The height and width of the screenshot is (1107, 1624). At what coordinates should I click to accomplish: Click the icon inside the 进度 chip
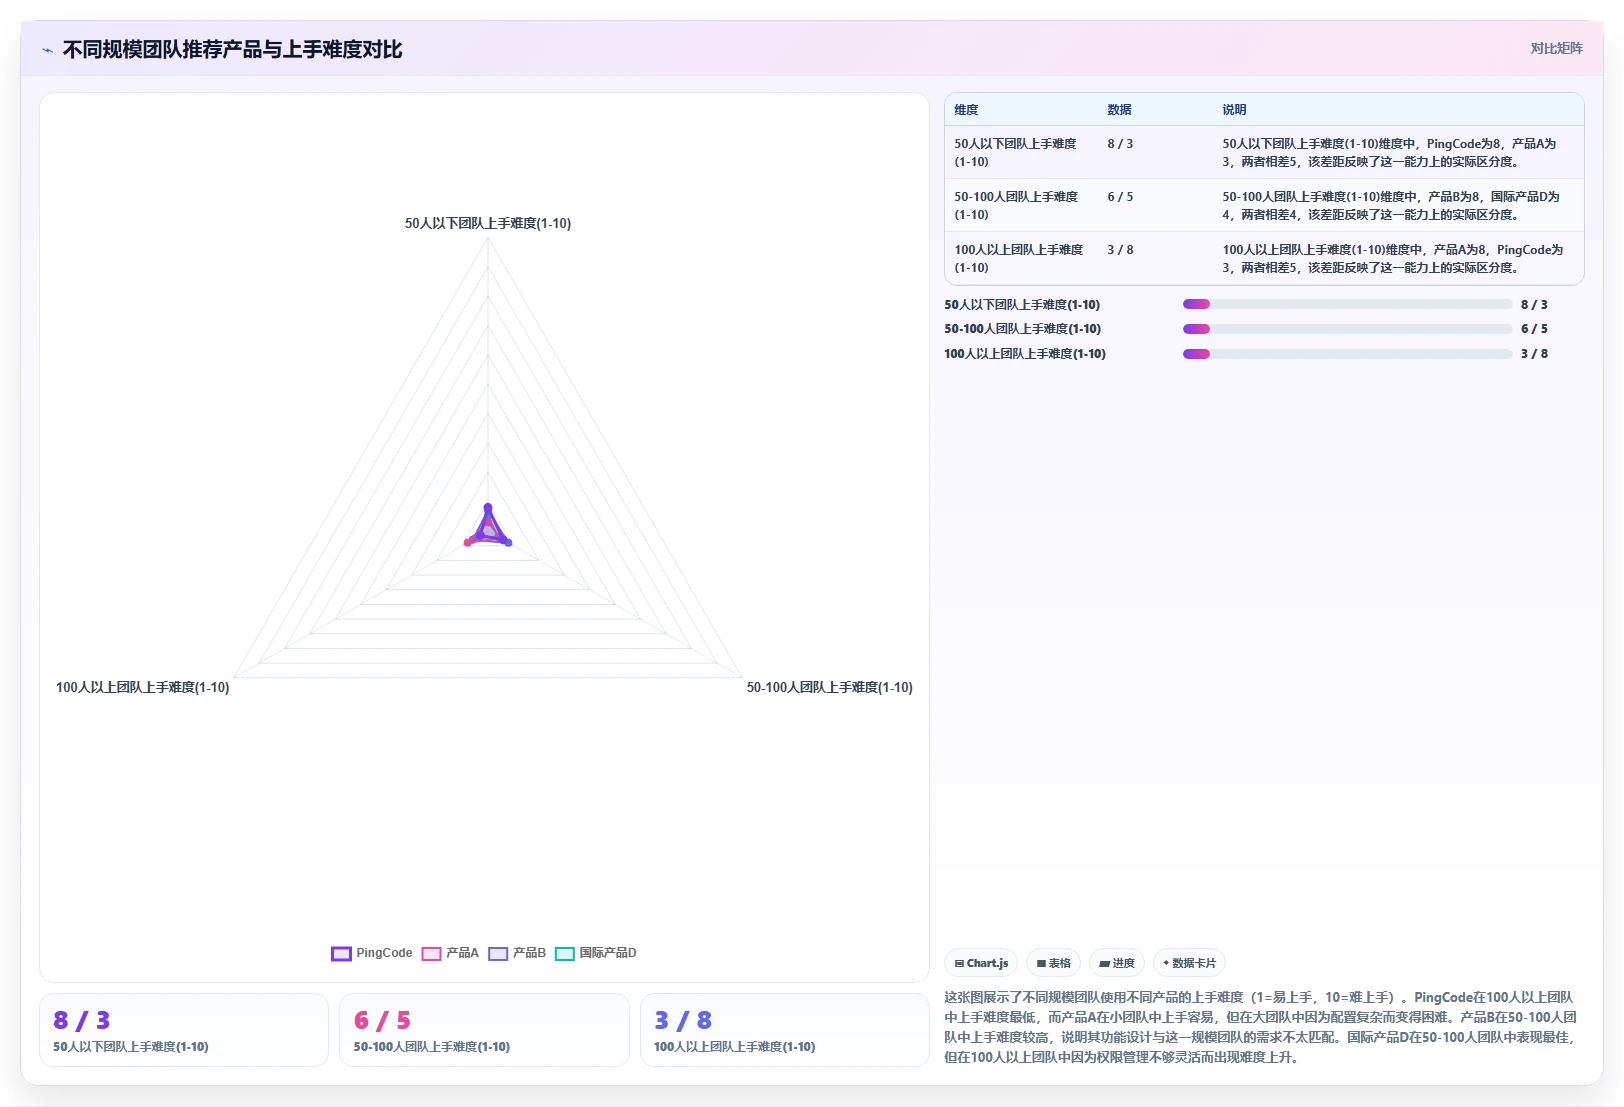(1104, 963)
